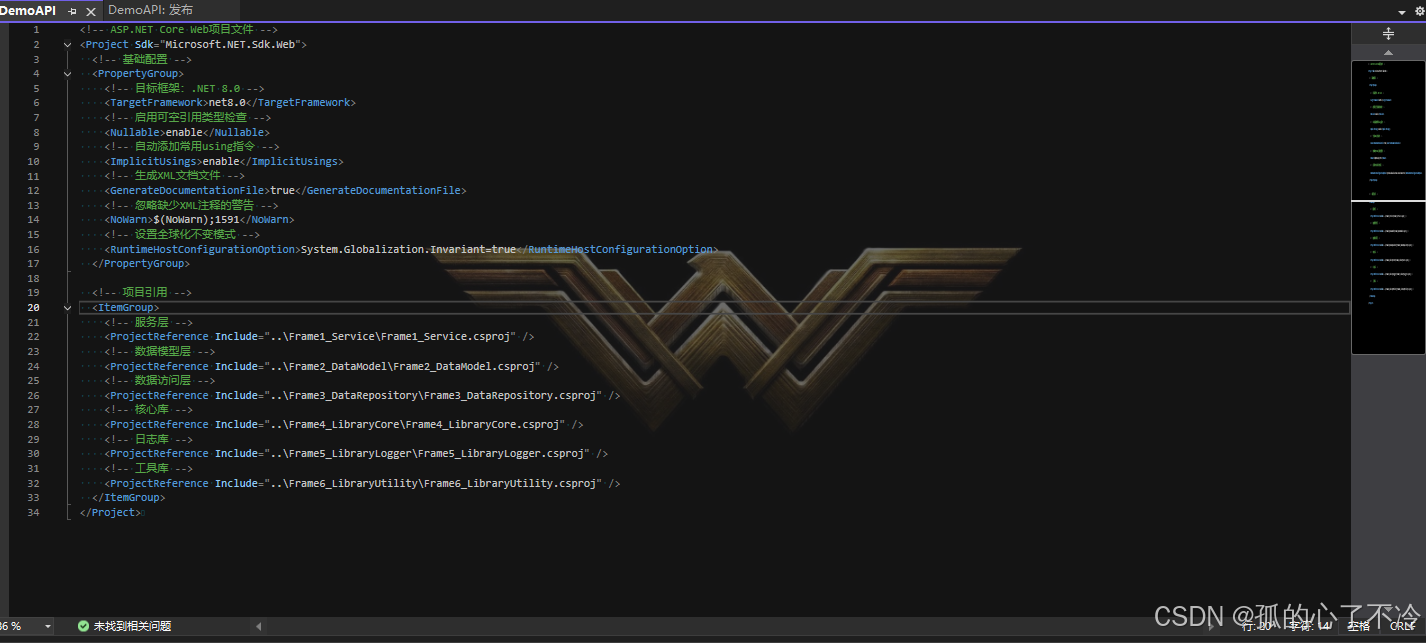The height and width of the screenshot is (643, 1426).
Task: Open the tab settings gear
Action: (x=1419, y=11)
